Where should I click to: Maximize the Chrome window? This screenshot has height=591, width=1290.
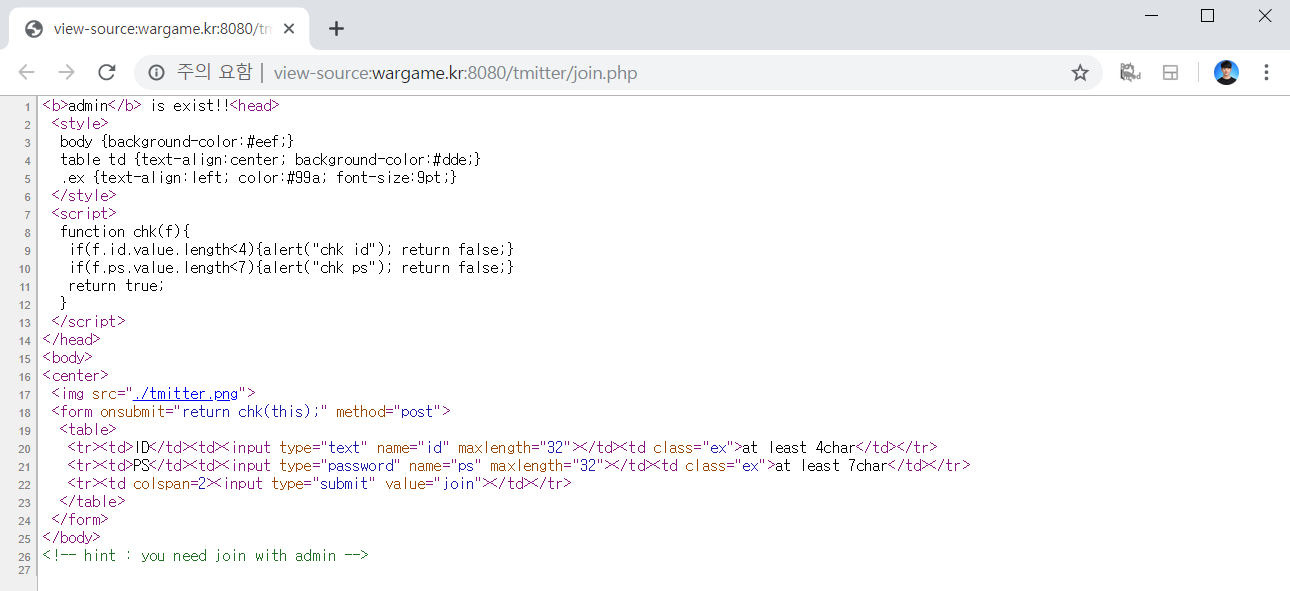(x=1207, y=15)
